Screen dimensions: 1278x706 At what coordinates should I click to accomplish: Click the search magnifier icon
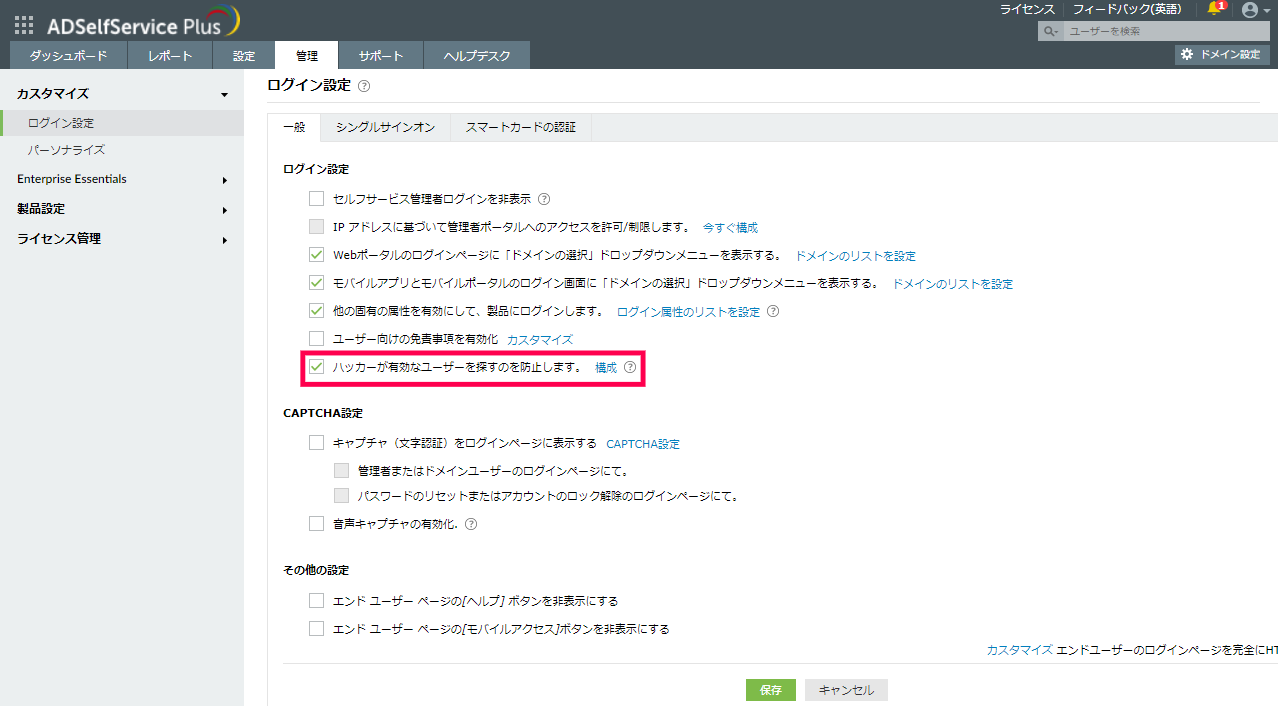[1048, 31]
